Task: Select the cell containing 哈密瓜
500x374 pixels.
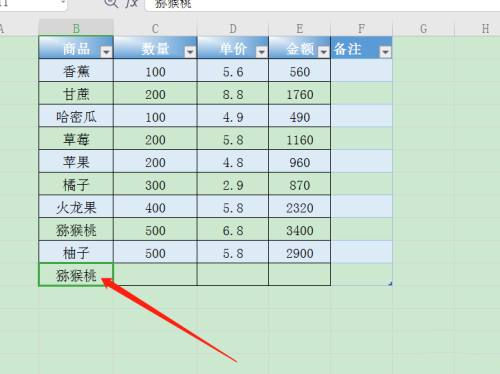Action: 76,116
